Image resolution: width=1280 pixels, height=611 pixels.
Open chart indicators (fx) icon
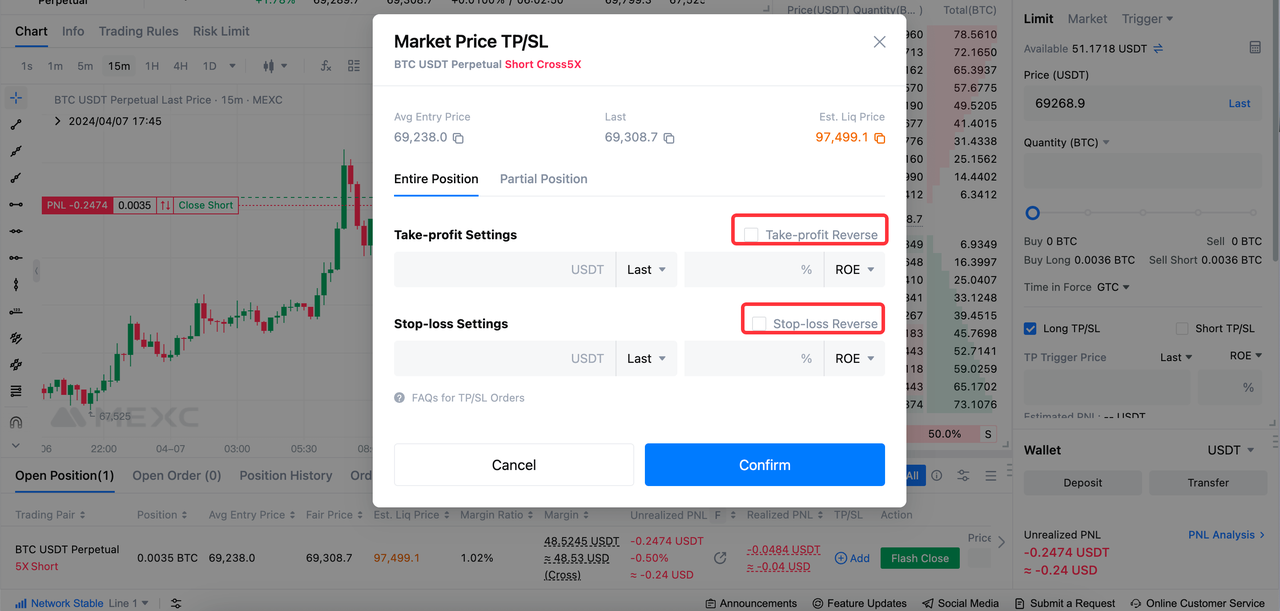point(326,66)
